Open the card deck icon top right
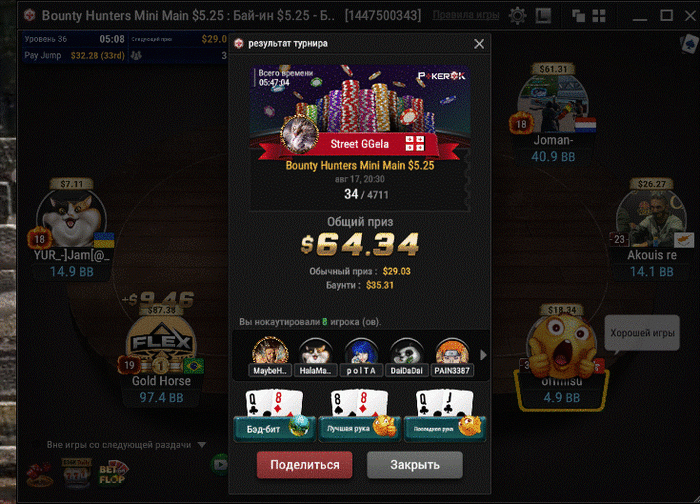This screenshot has height=504, width=700. click(x=688, y=44)
